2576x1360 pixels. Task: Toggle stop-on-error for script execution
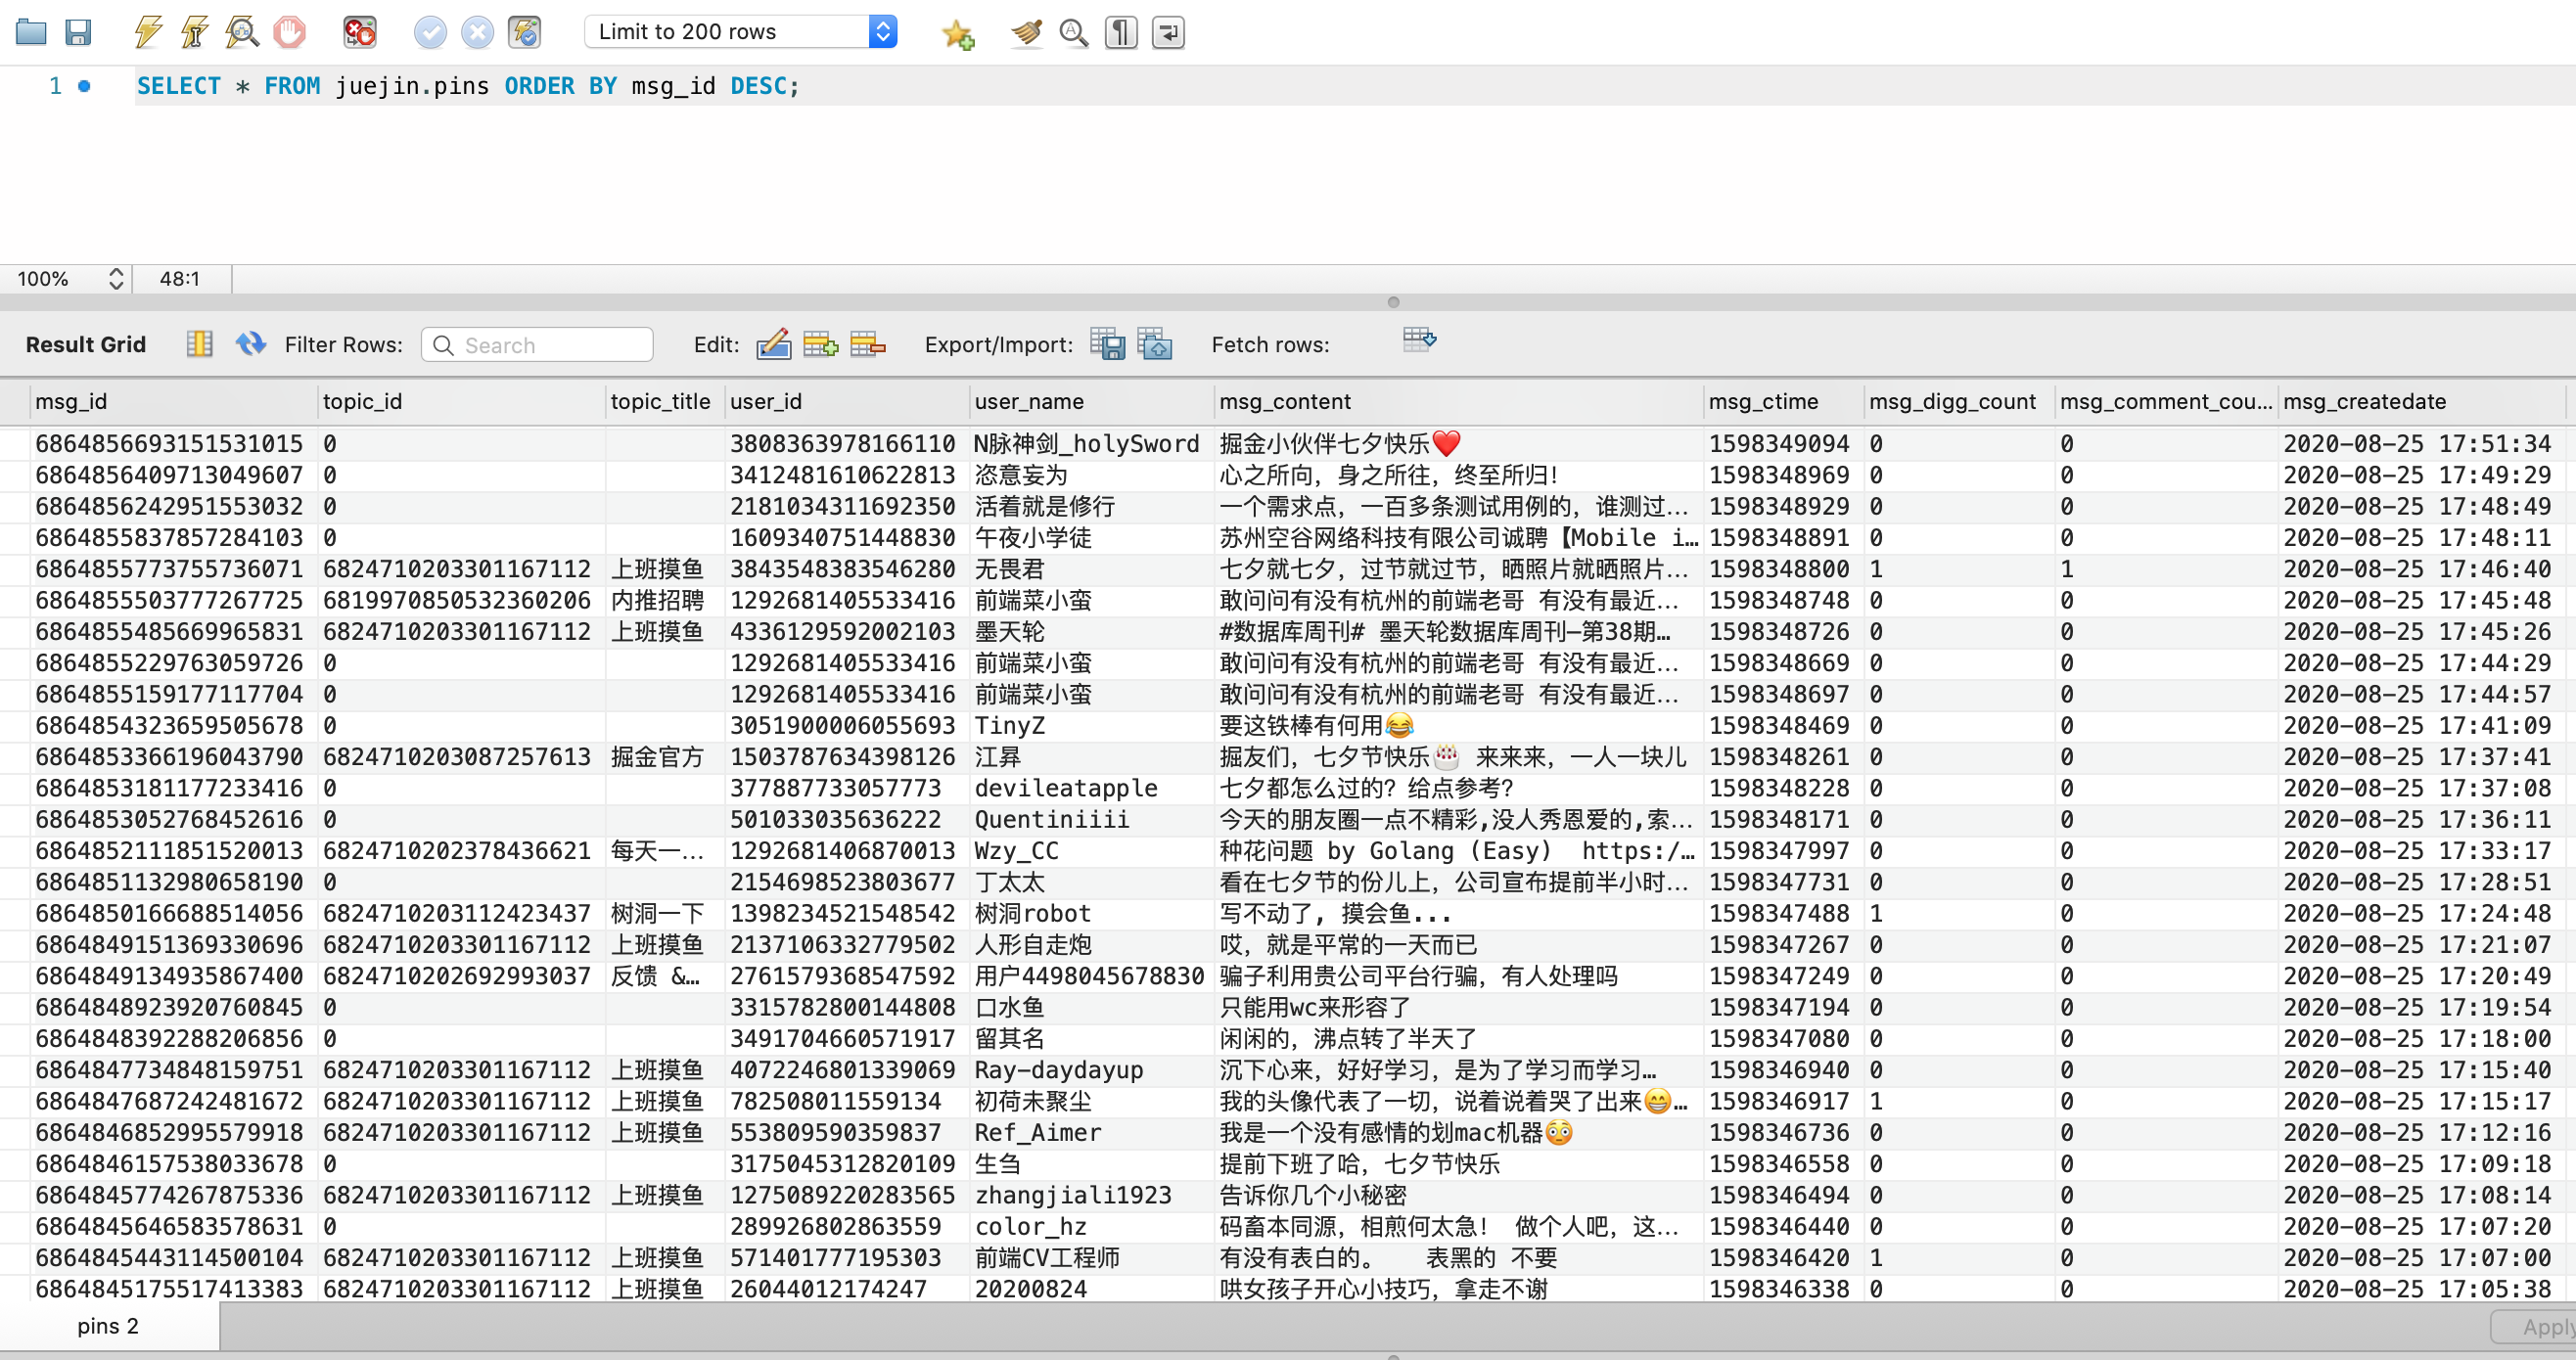(x=359, y=32)
